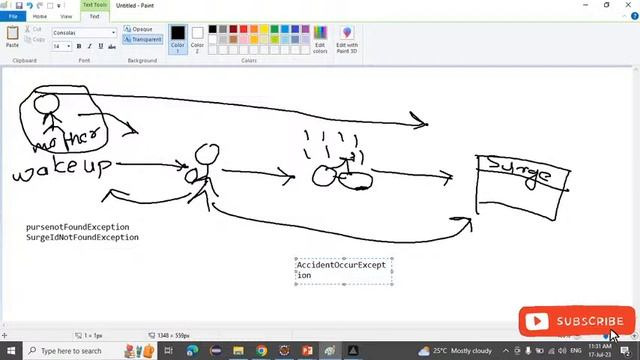Open Edit colors dialog

(x=320, y=39)
